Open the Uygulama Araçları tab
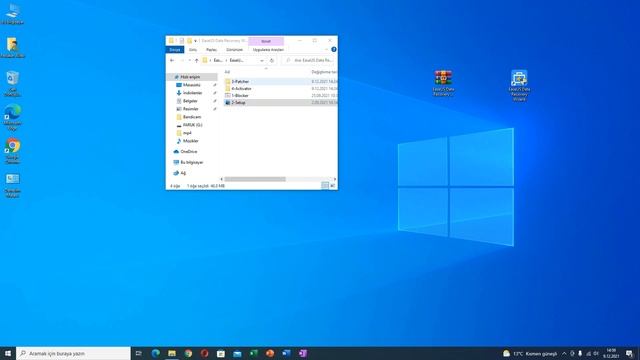640x360 pixels. [268, 49]
